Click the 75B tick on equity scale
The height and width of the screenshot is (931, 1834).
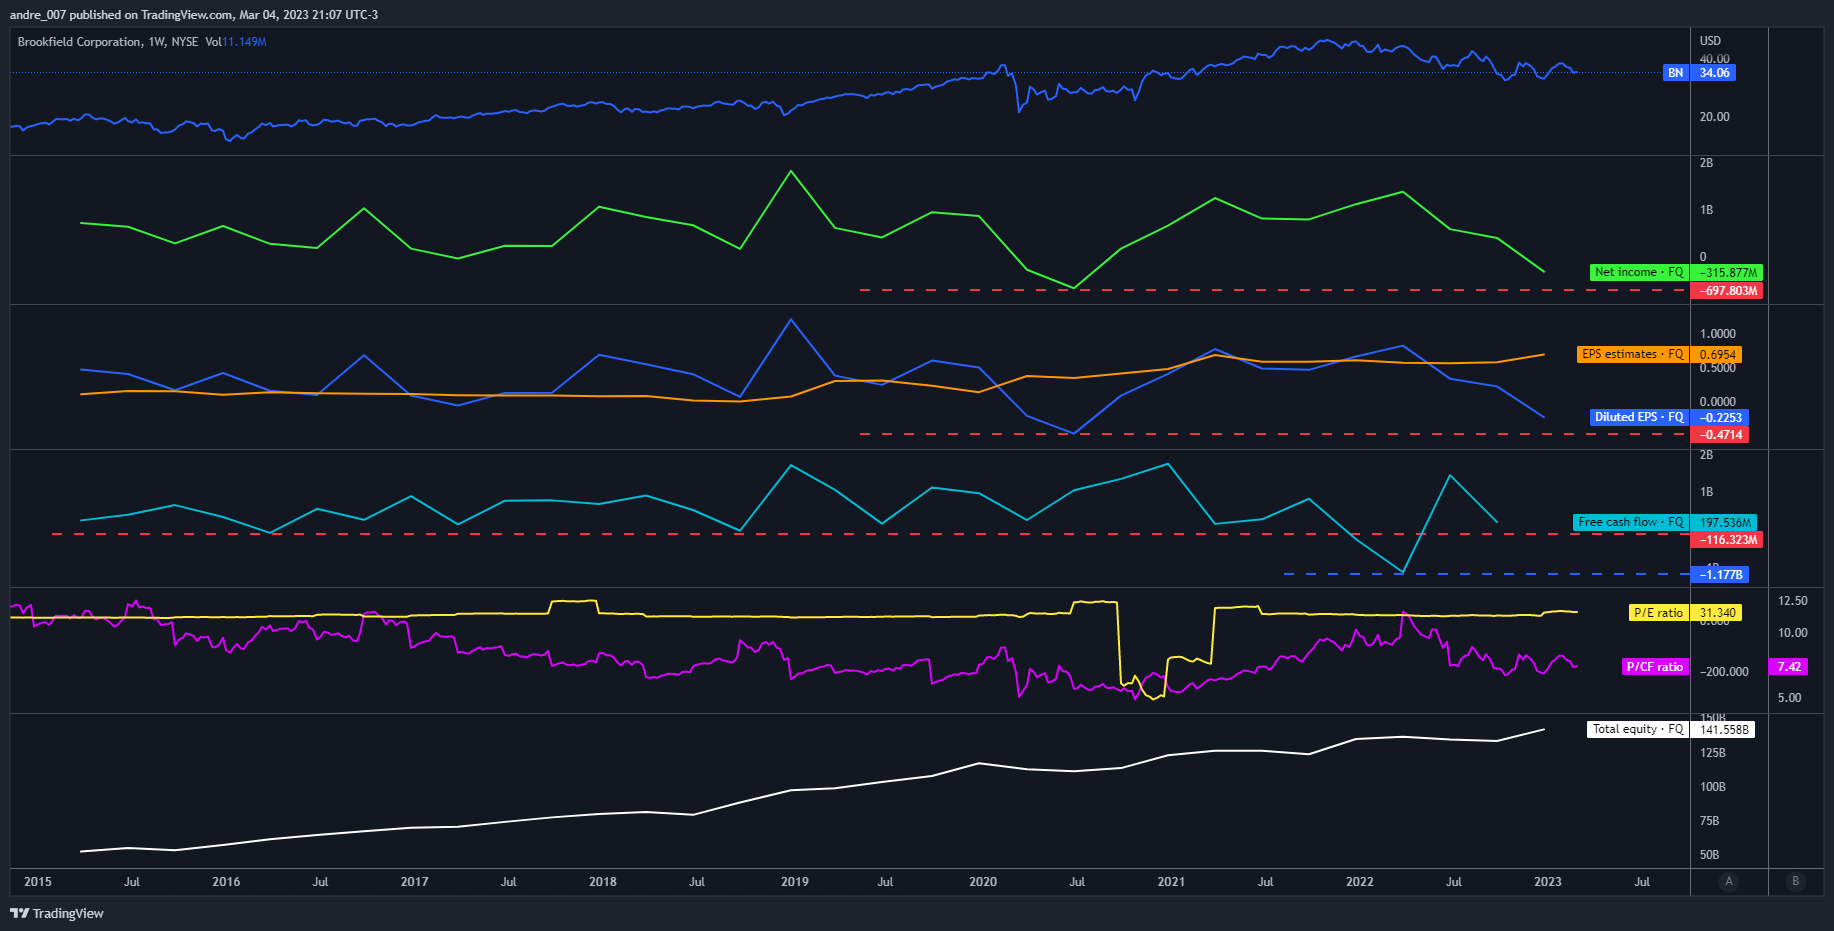click(1710, 821)
